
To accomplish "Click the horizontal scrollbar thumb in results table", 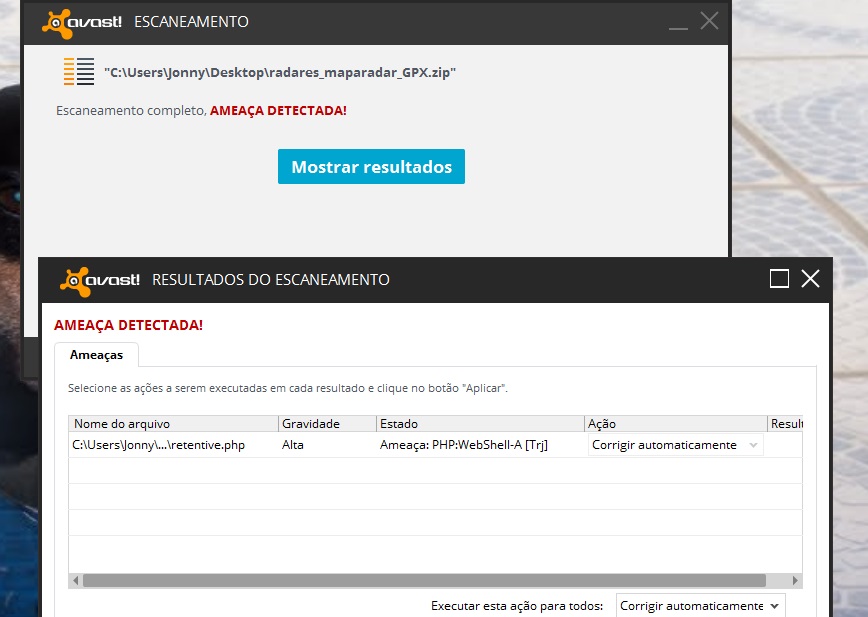I will pos(425,580).
